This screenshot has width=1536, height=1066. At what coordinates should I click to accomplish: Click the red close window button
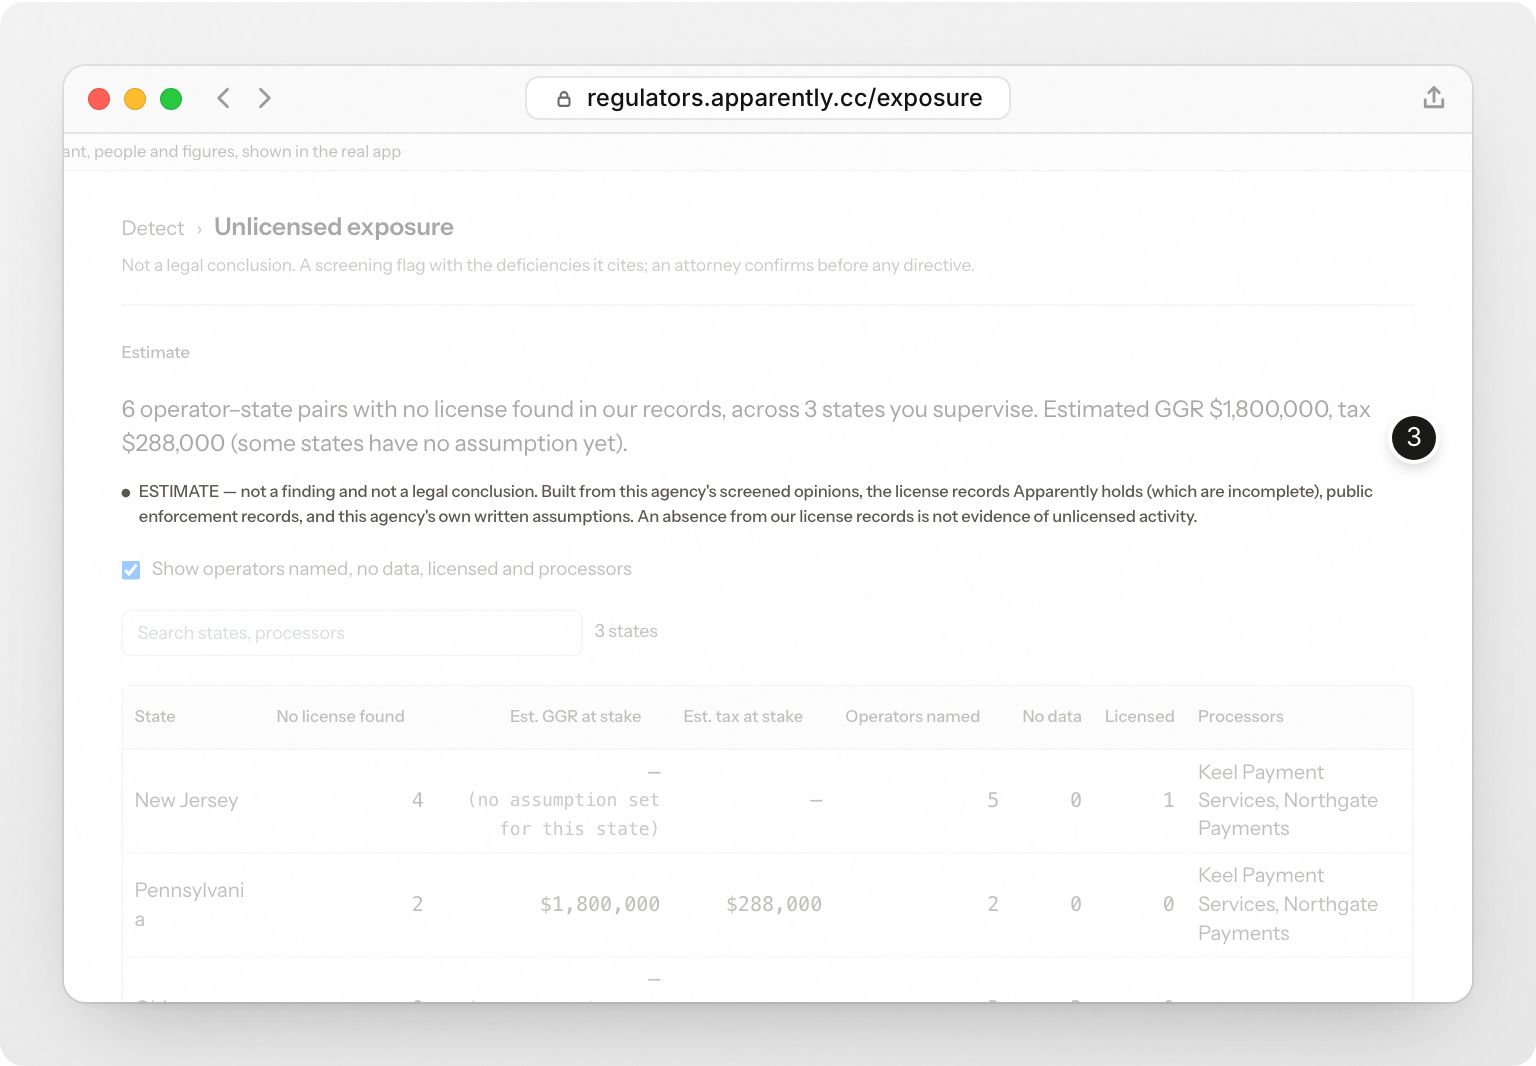99,98
